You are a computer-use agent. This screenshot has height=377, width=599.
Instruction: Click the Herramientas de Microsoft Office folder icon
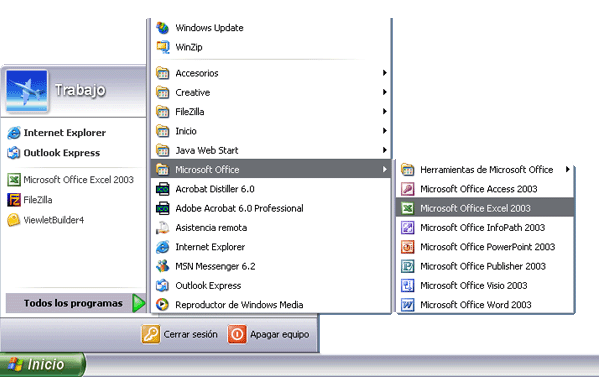(408, 169)
